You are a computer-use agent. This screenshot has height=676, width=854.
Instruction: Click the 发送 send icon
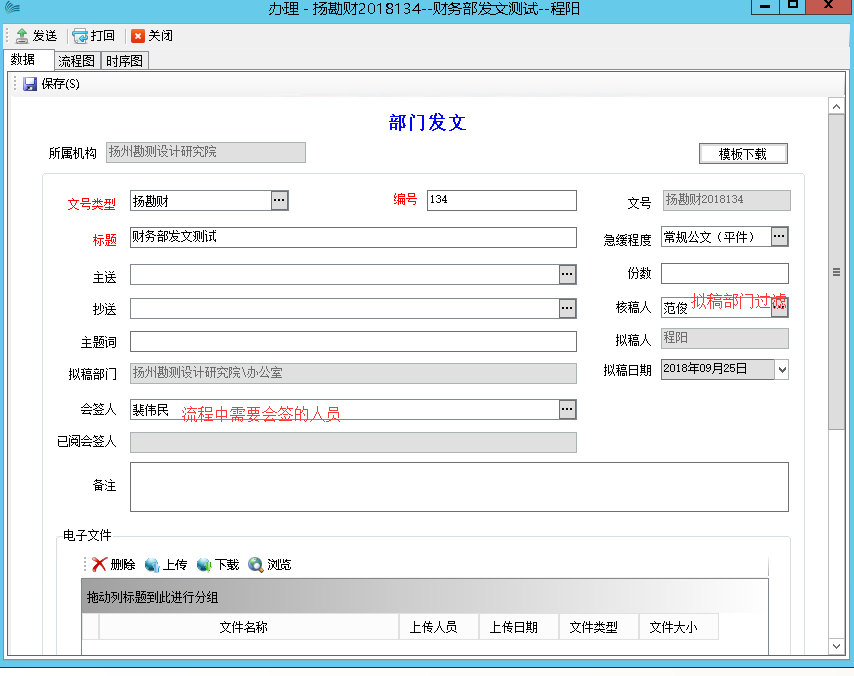(x=22, y=36)
